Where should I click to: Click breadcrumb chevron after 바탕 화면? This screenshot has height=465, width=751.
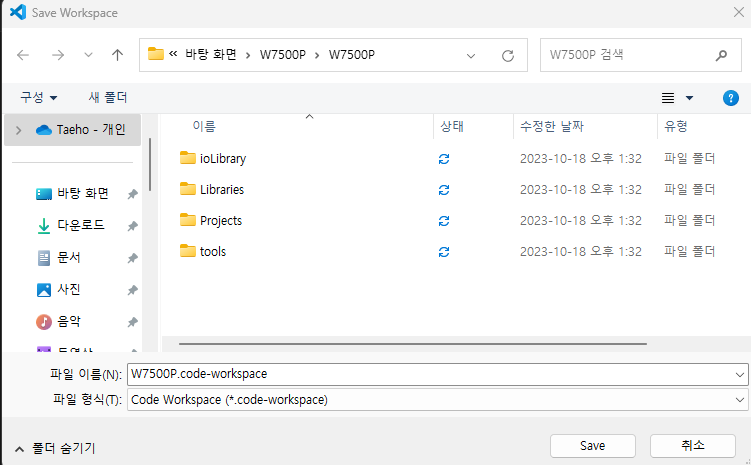pyautogui.click(x=248, y=56)
